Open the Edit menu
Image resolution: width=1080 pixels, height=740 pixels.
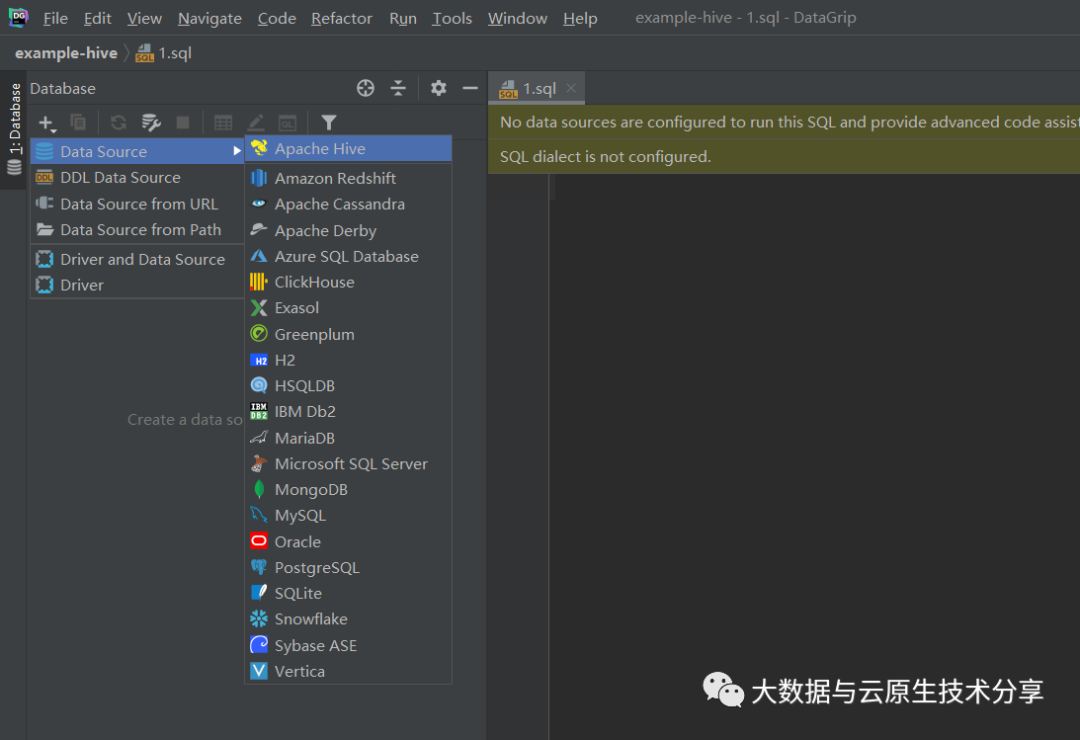pos(97,19)
